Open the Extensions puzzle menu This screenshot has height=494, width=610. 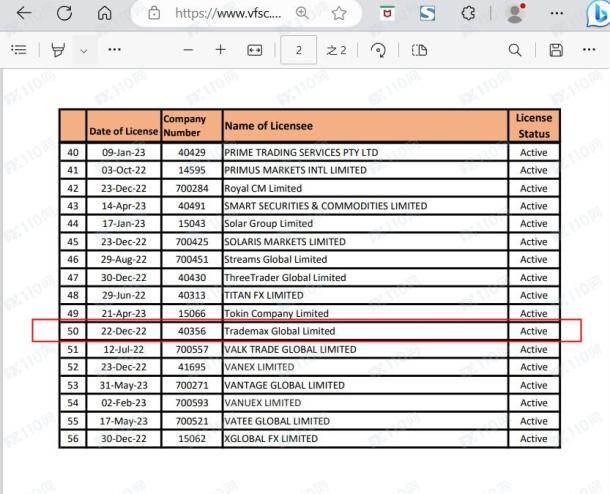click(468, 13)
